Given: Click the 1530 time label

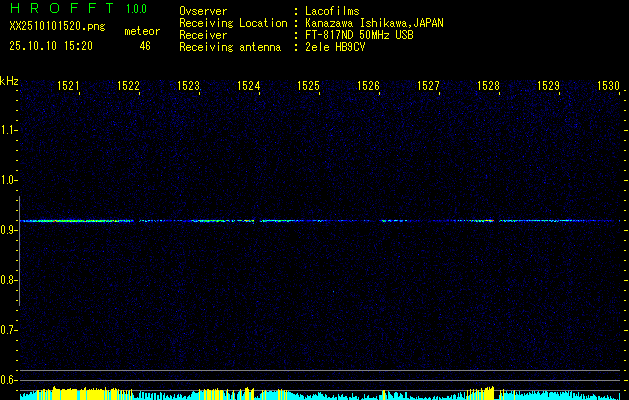Looking at the screenshot, I should 609,87.
